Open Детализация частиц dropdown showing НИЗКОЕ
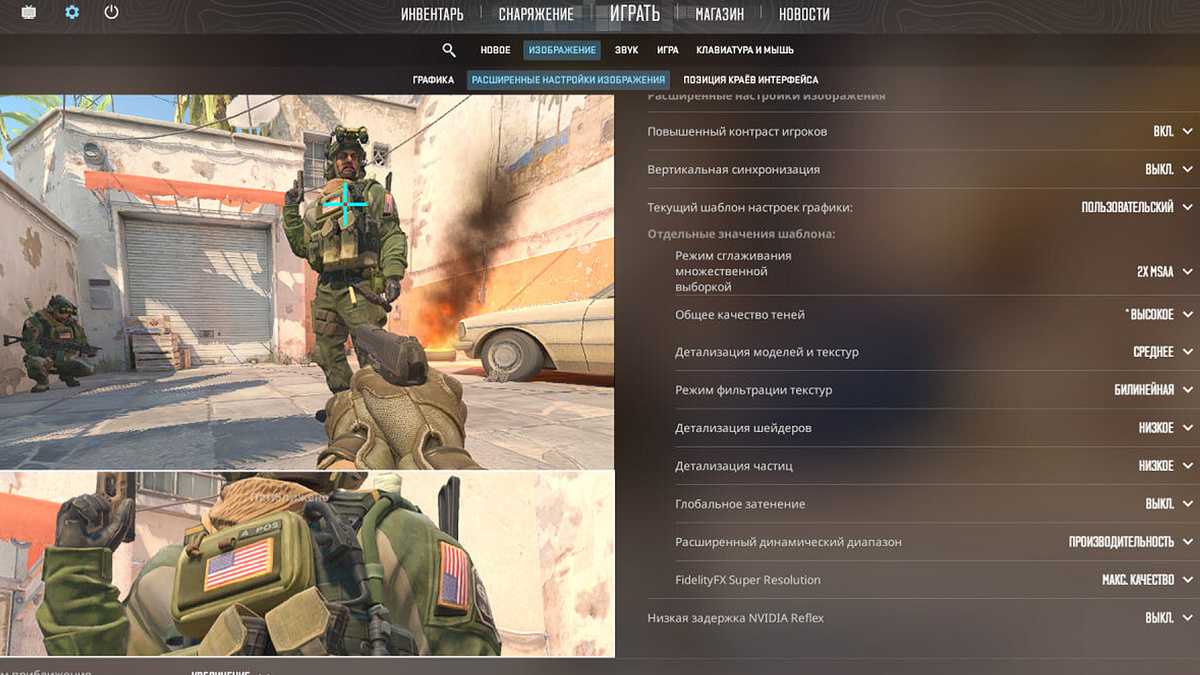Screen dimensions: 1200x675 (1166, 466)
